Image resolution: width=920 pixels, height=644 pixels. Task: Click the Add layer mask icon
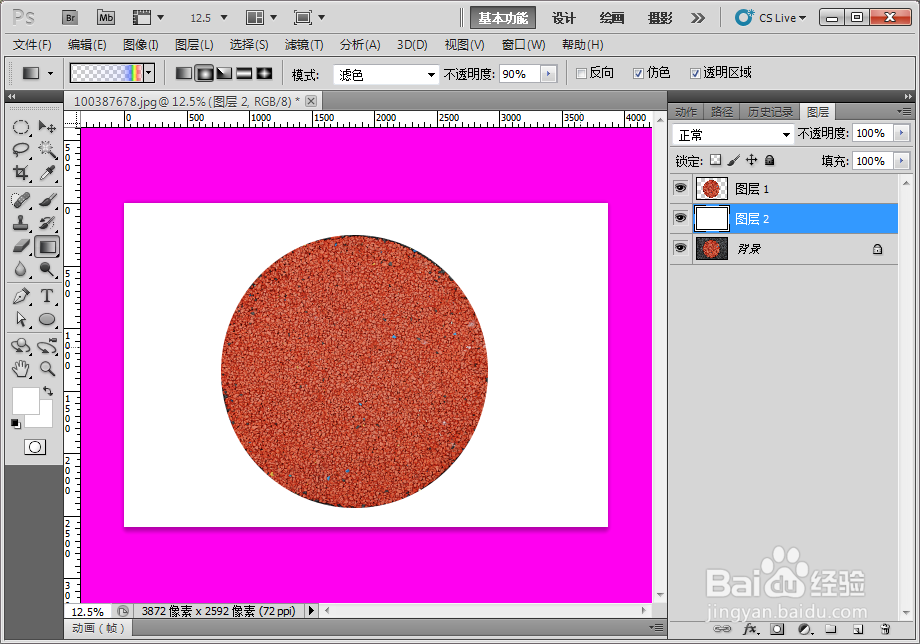tap(777, 628)
